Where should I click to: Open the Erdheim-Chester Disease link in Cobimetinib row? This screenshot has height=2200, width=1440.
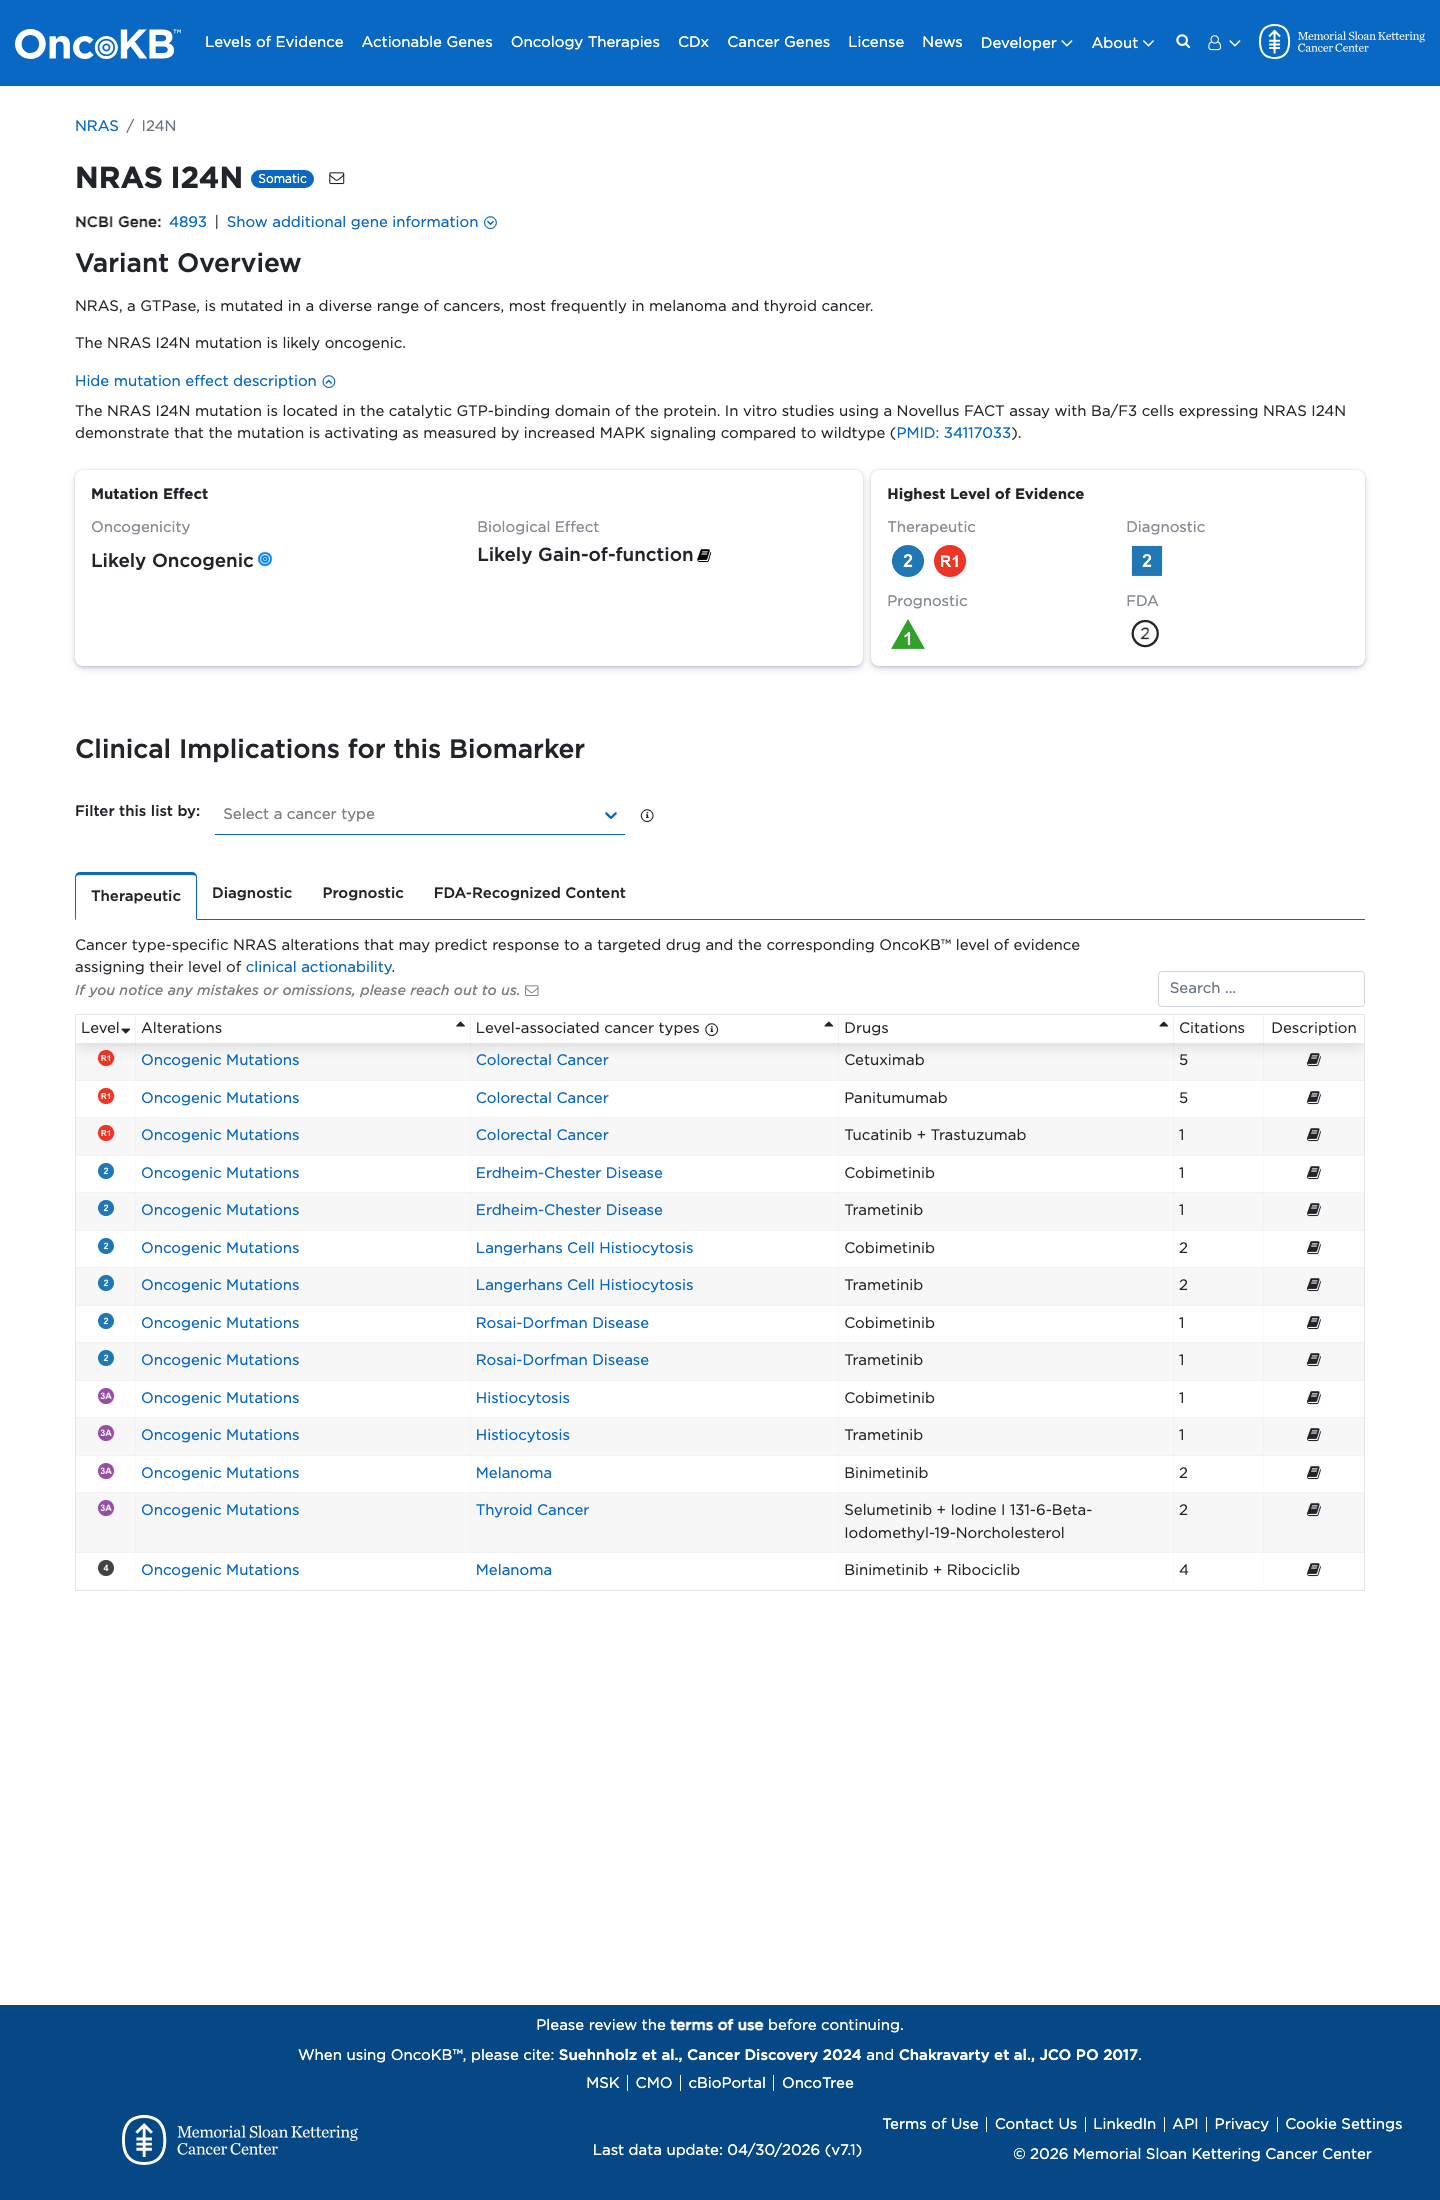coord(569,1173)
